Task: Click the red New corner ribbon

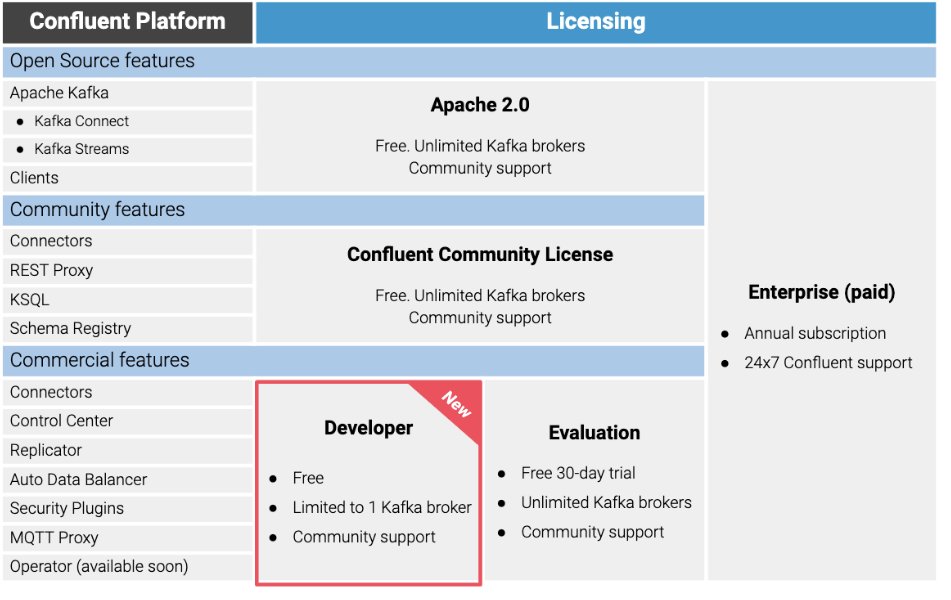Action: (x=456, y=405)
